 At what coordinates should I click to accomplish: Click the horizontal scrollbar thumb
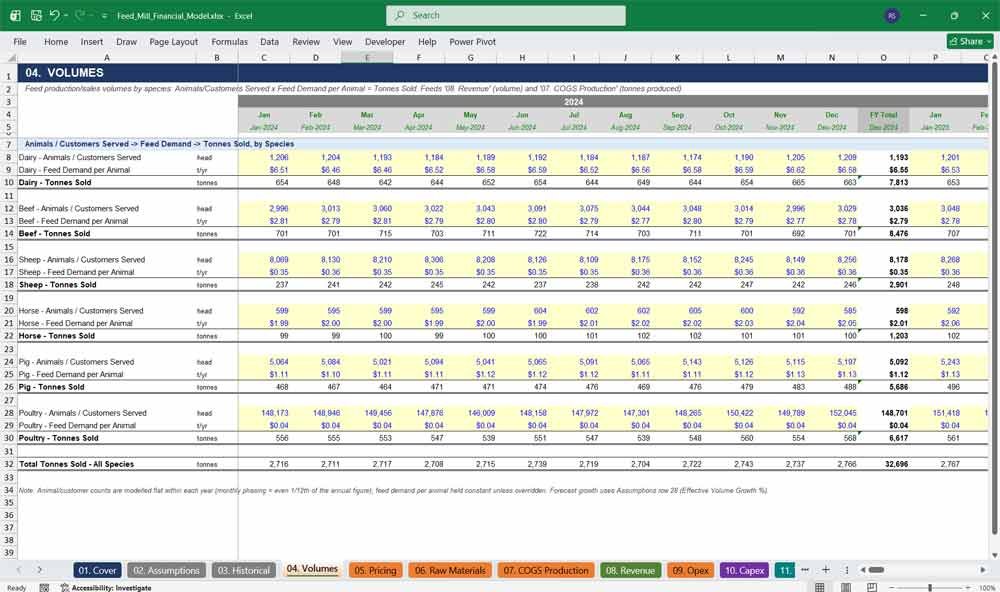(x=877, y=570)
